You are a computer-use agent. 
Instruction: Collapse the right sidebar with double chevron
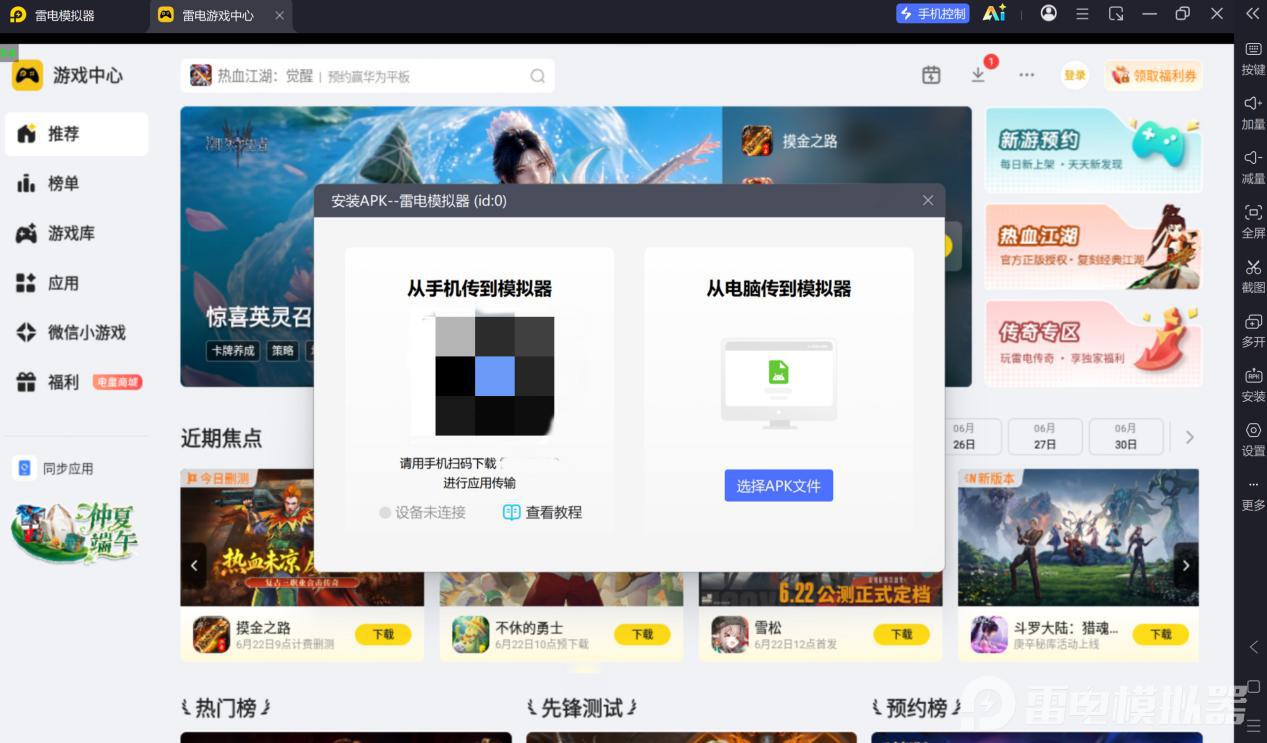(x=1252, y=14)
